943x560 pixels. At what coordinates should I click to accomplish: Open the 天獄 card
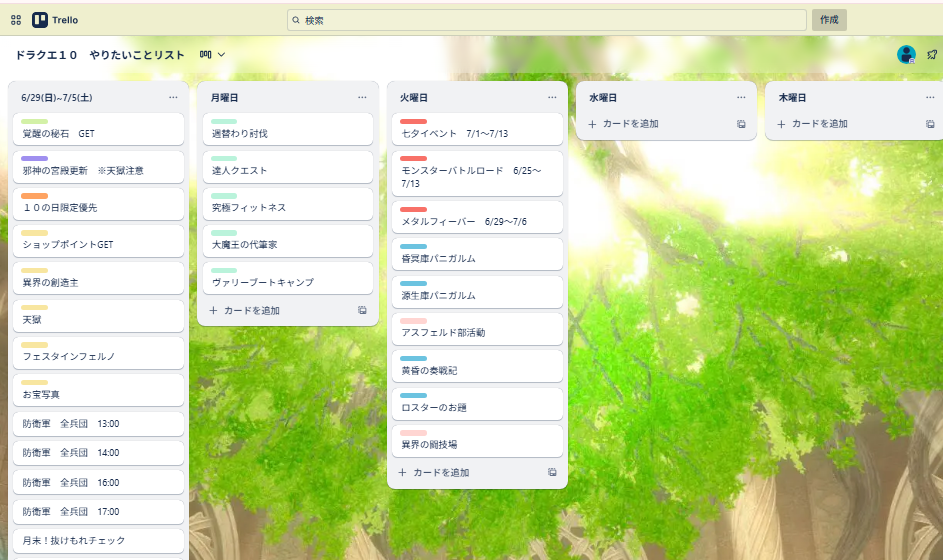[x=99, y=316]
